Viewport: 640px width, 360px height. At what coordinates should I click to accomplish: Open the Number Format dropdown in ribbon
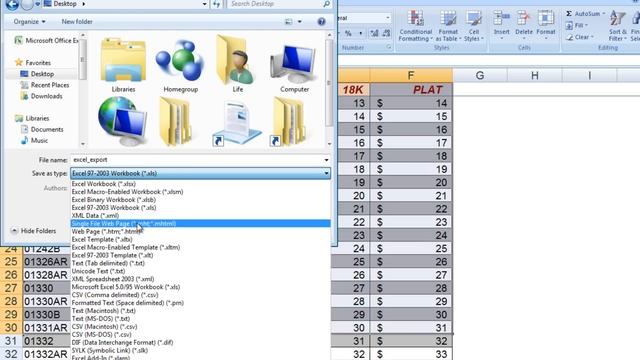tap(387, 18)
